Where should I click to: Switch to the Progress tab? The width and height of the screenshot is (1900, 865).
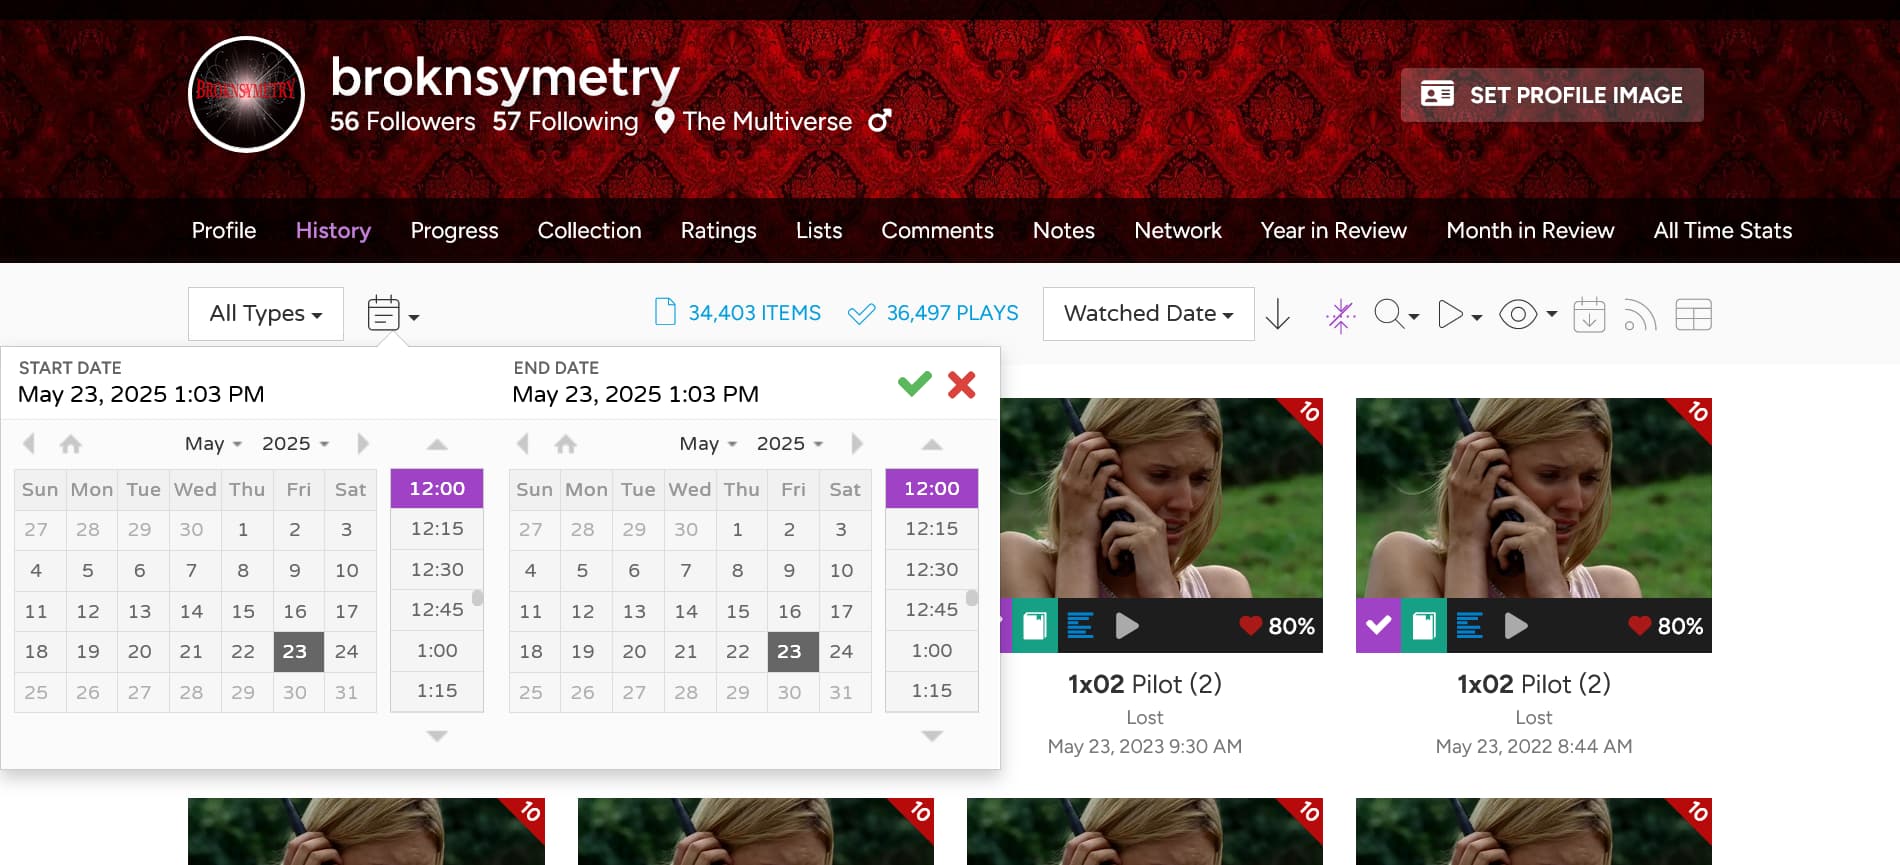(454, 230)
